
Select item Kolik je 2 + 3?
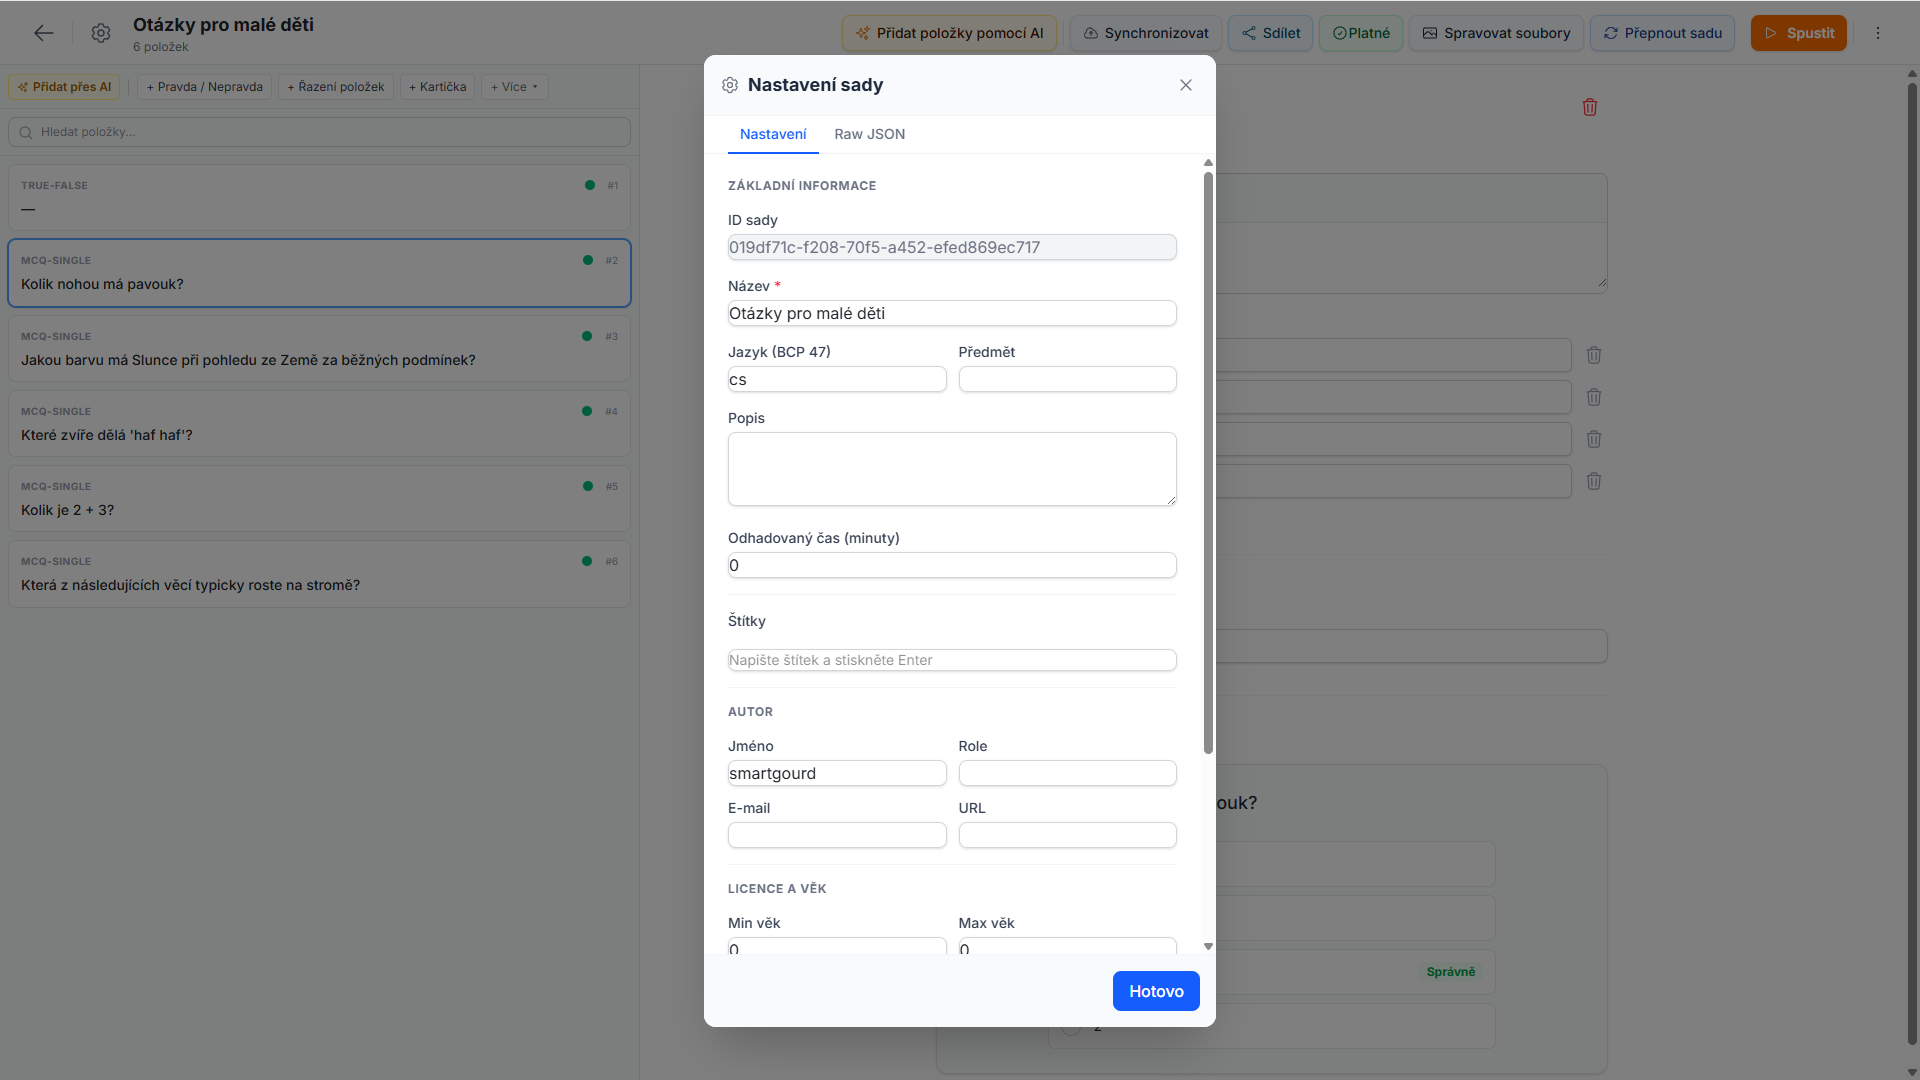click(x=319, y=498)
